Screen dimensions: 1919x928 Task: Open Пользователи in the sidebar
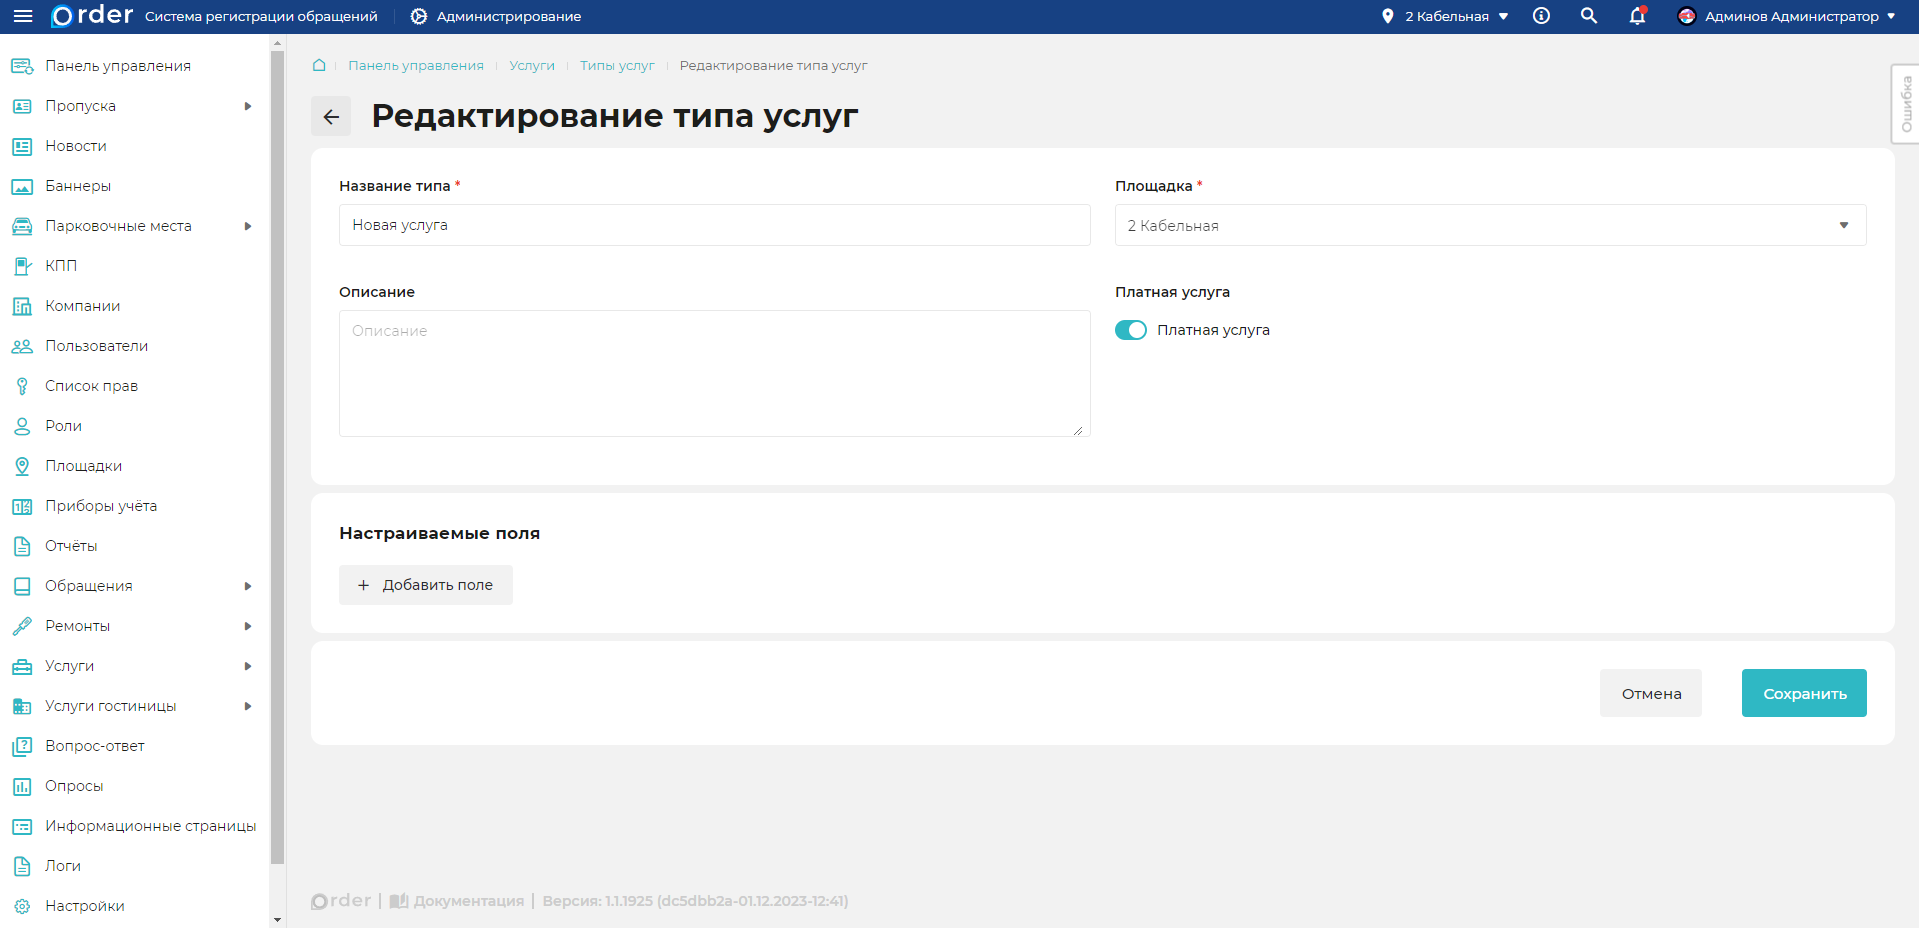[96, 346]
